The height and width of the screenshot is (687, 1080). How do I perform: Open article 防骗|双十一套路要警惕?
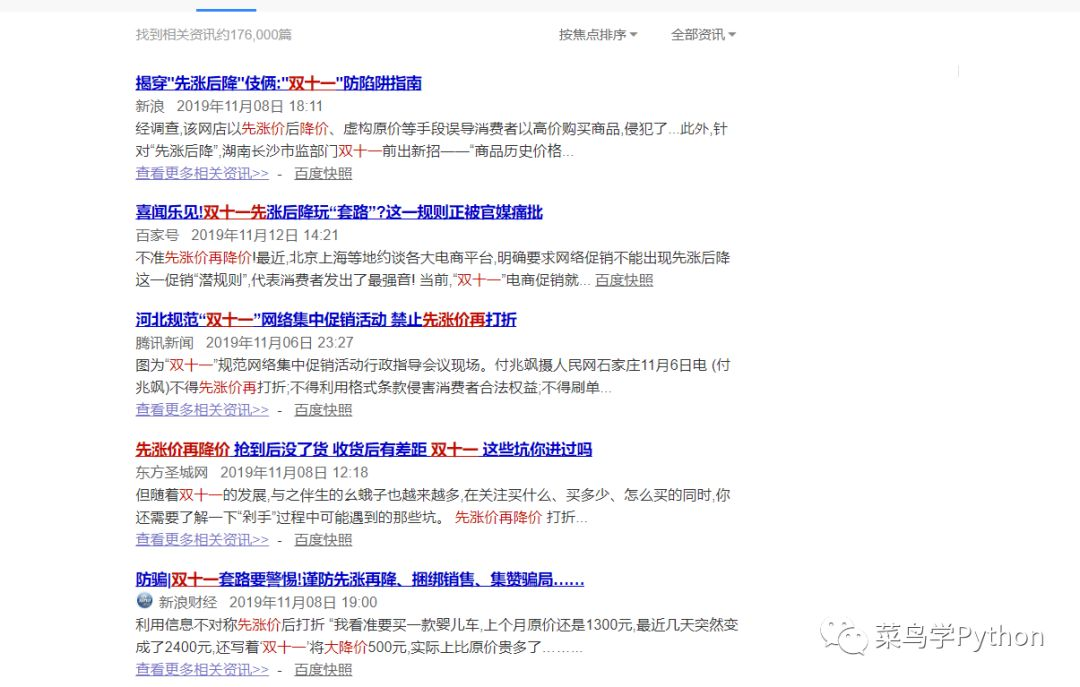coord(360,580)
